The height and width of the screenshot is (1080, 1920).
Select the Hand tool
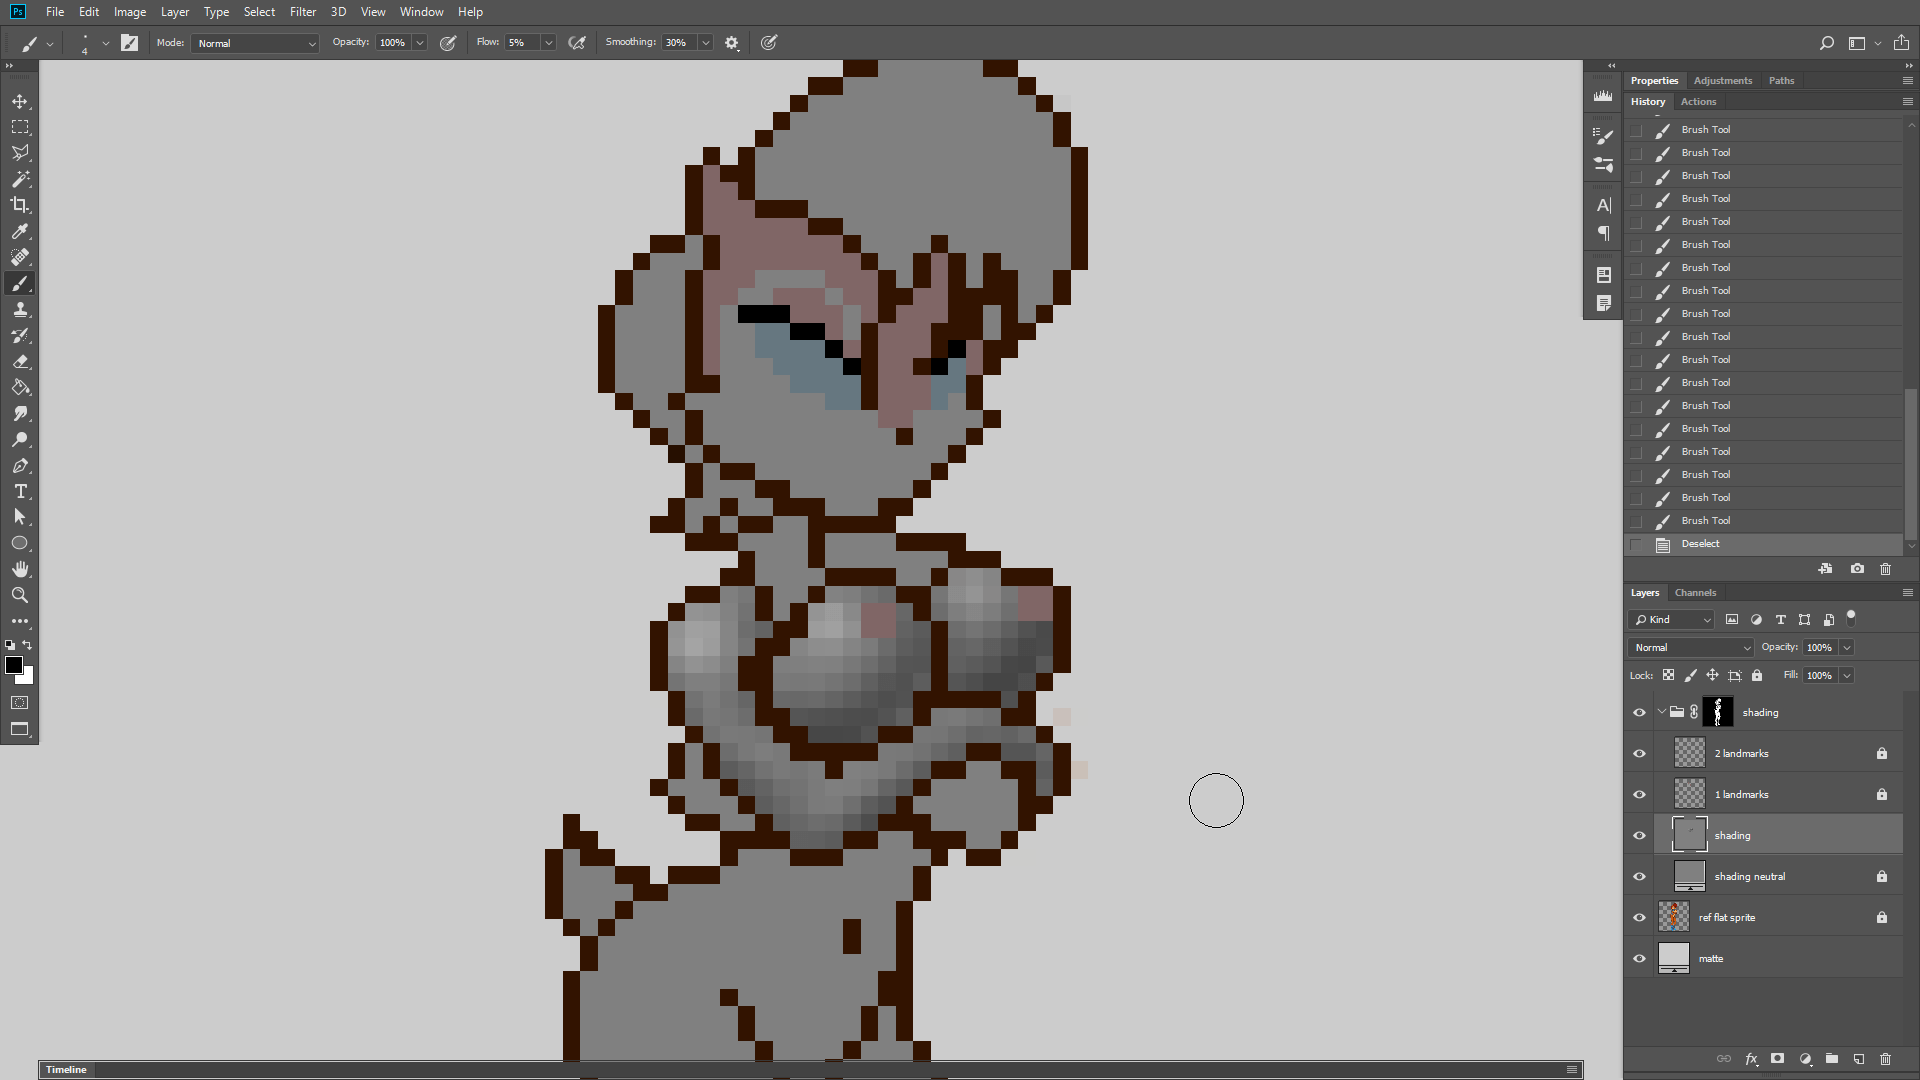point(20,569)
